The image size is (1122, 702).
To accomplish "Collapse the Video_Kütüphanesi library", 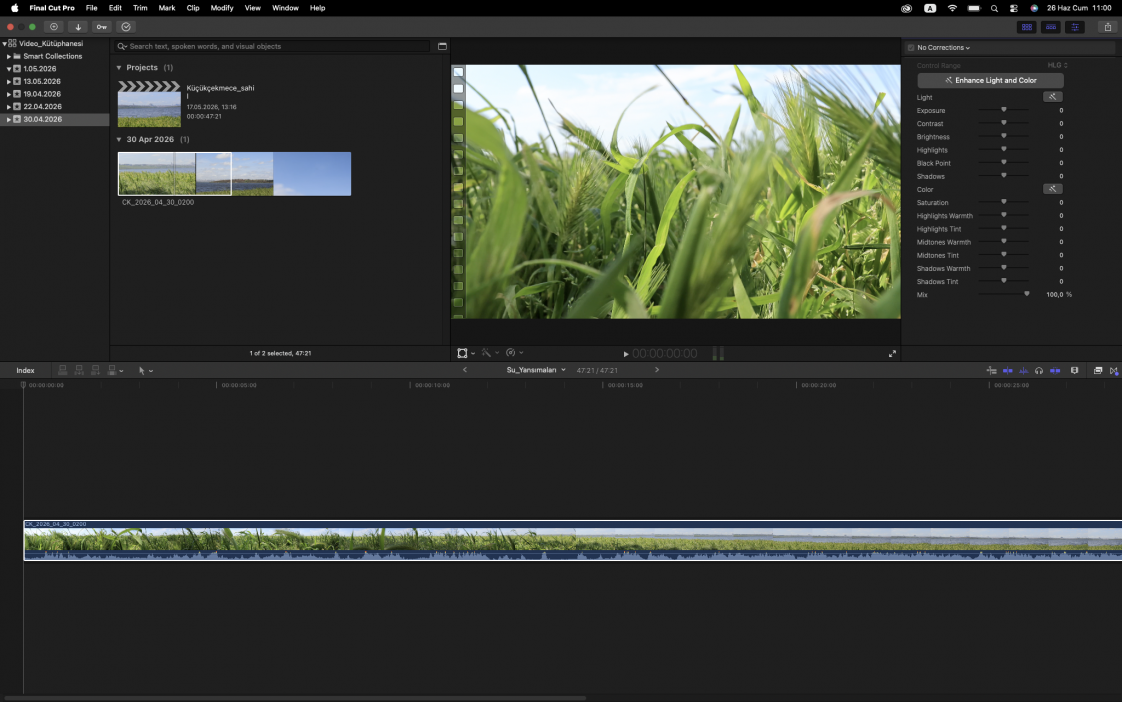I will coord(4,44).
